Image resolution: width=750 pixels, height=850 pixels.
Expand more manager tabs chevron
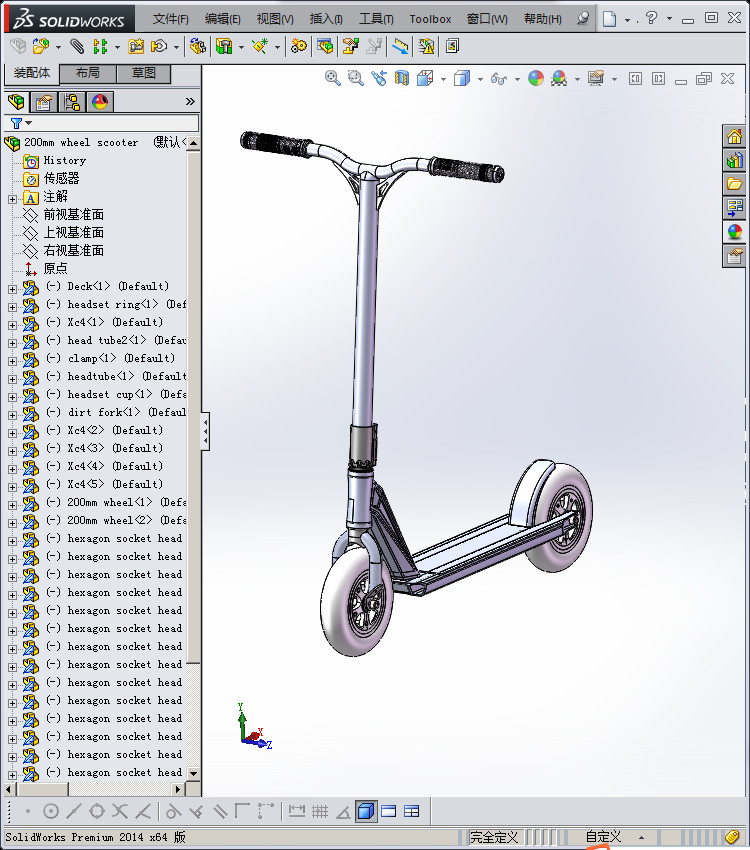[190, 101]
